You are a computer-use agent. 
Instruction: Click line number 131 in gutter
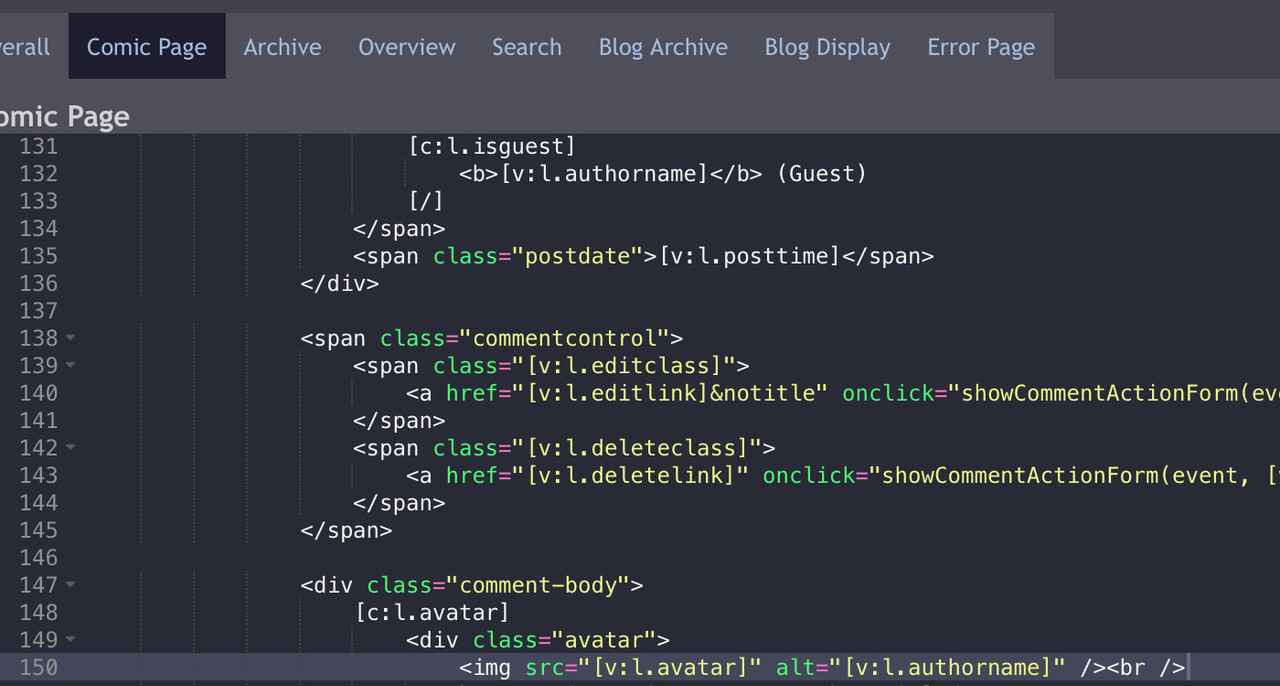coord(39,146)
